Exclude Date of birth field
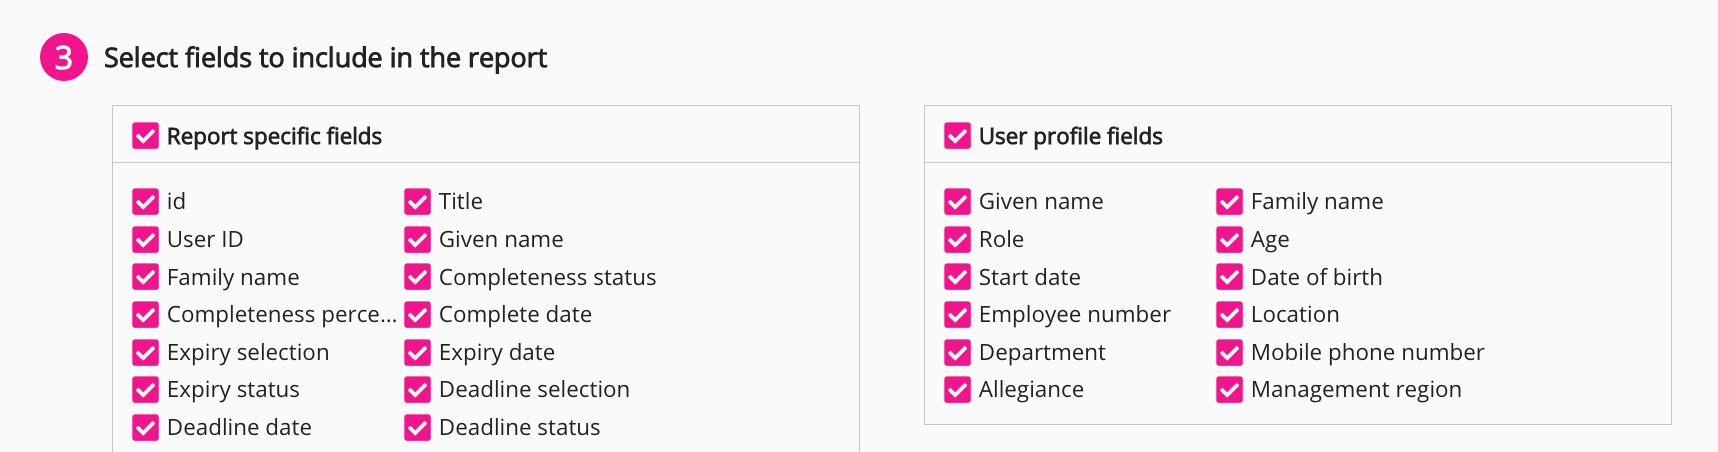 pos(1230,277)
